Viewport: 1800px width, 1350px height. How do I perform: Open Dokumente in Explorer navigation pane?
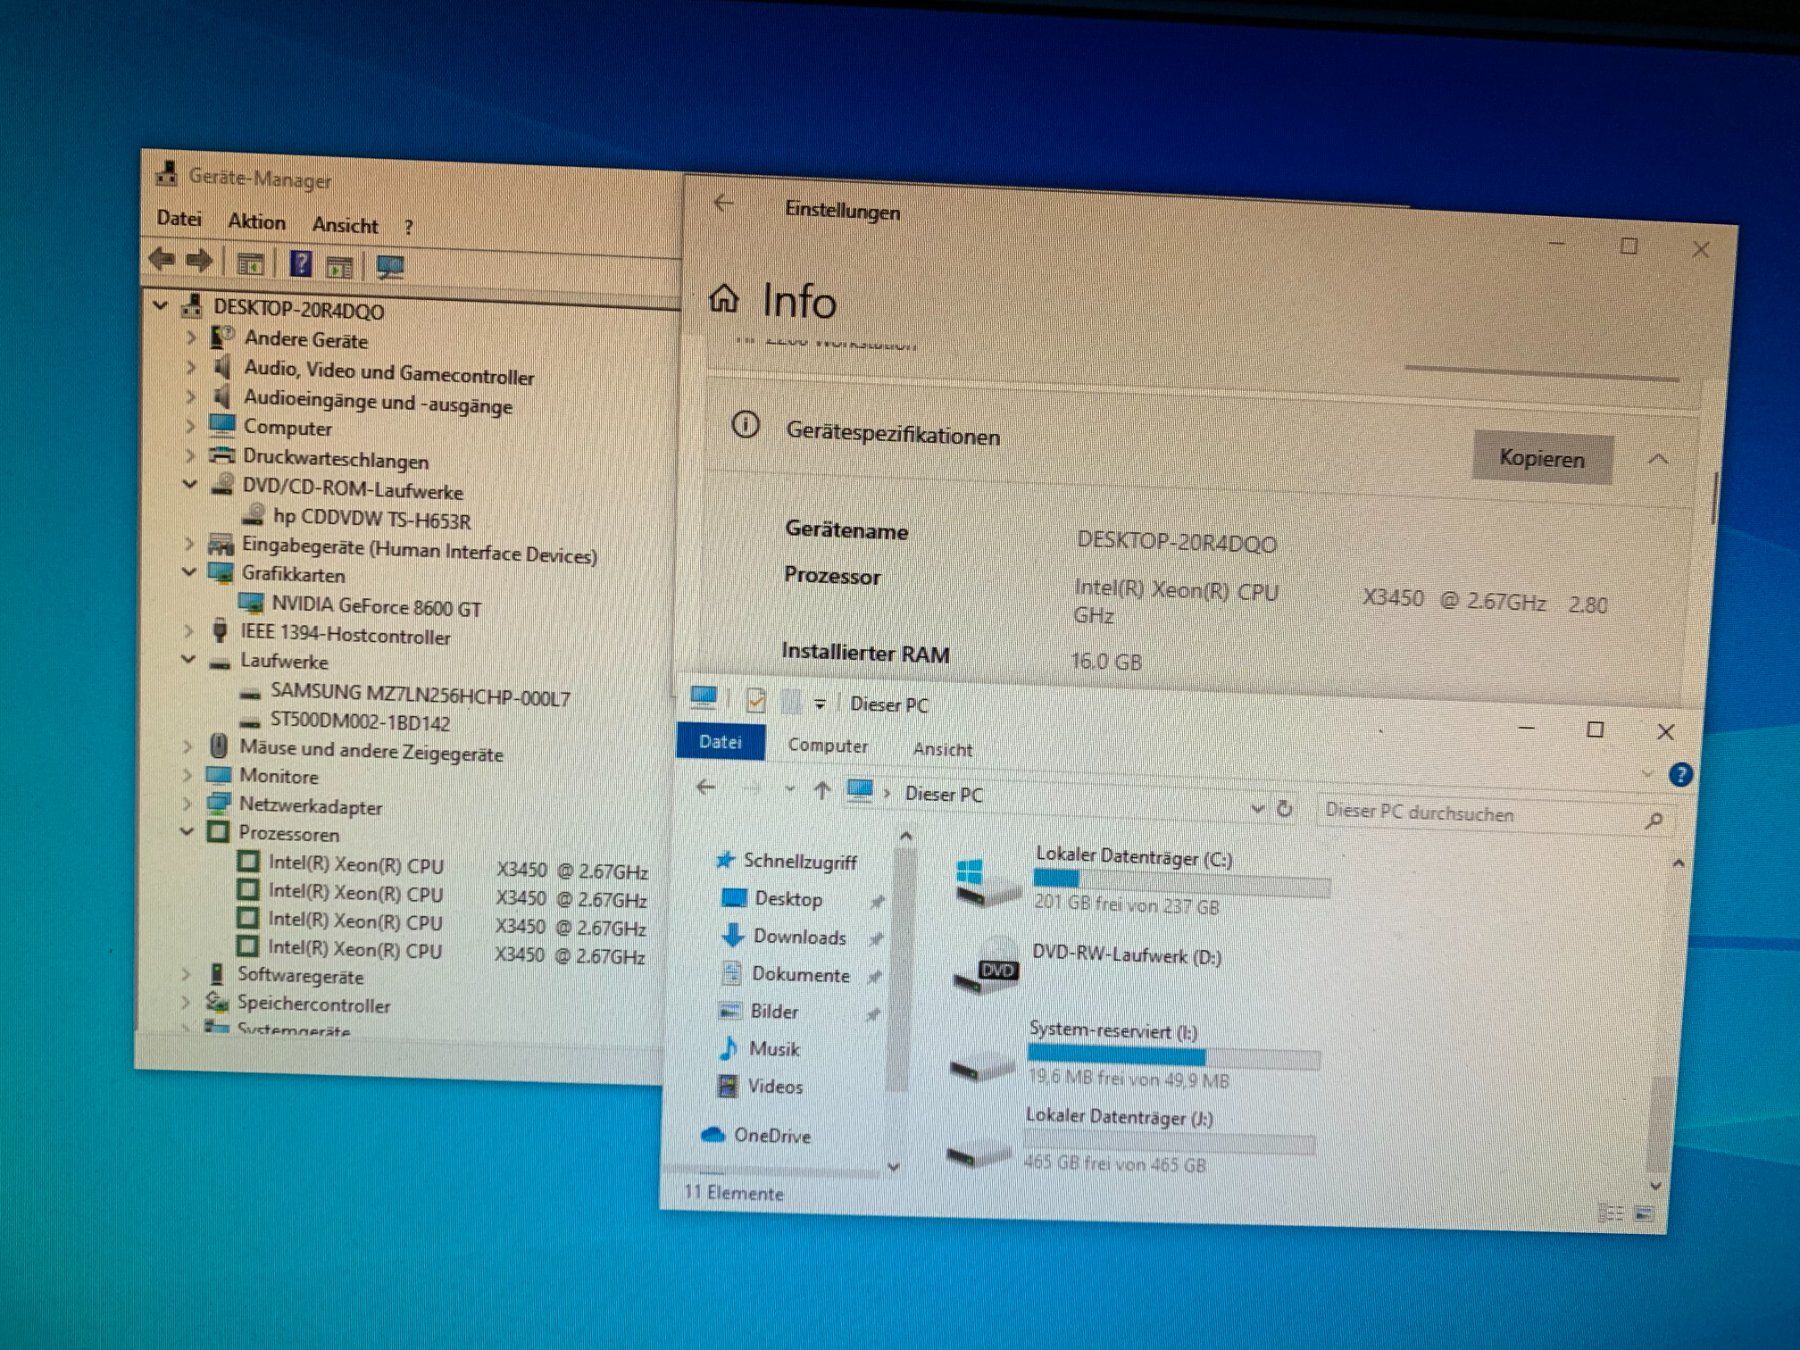click(x=800, y=974)
